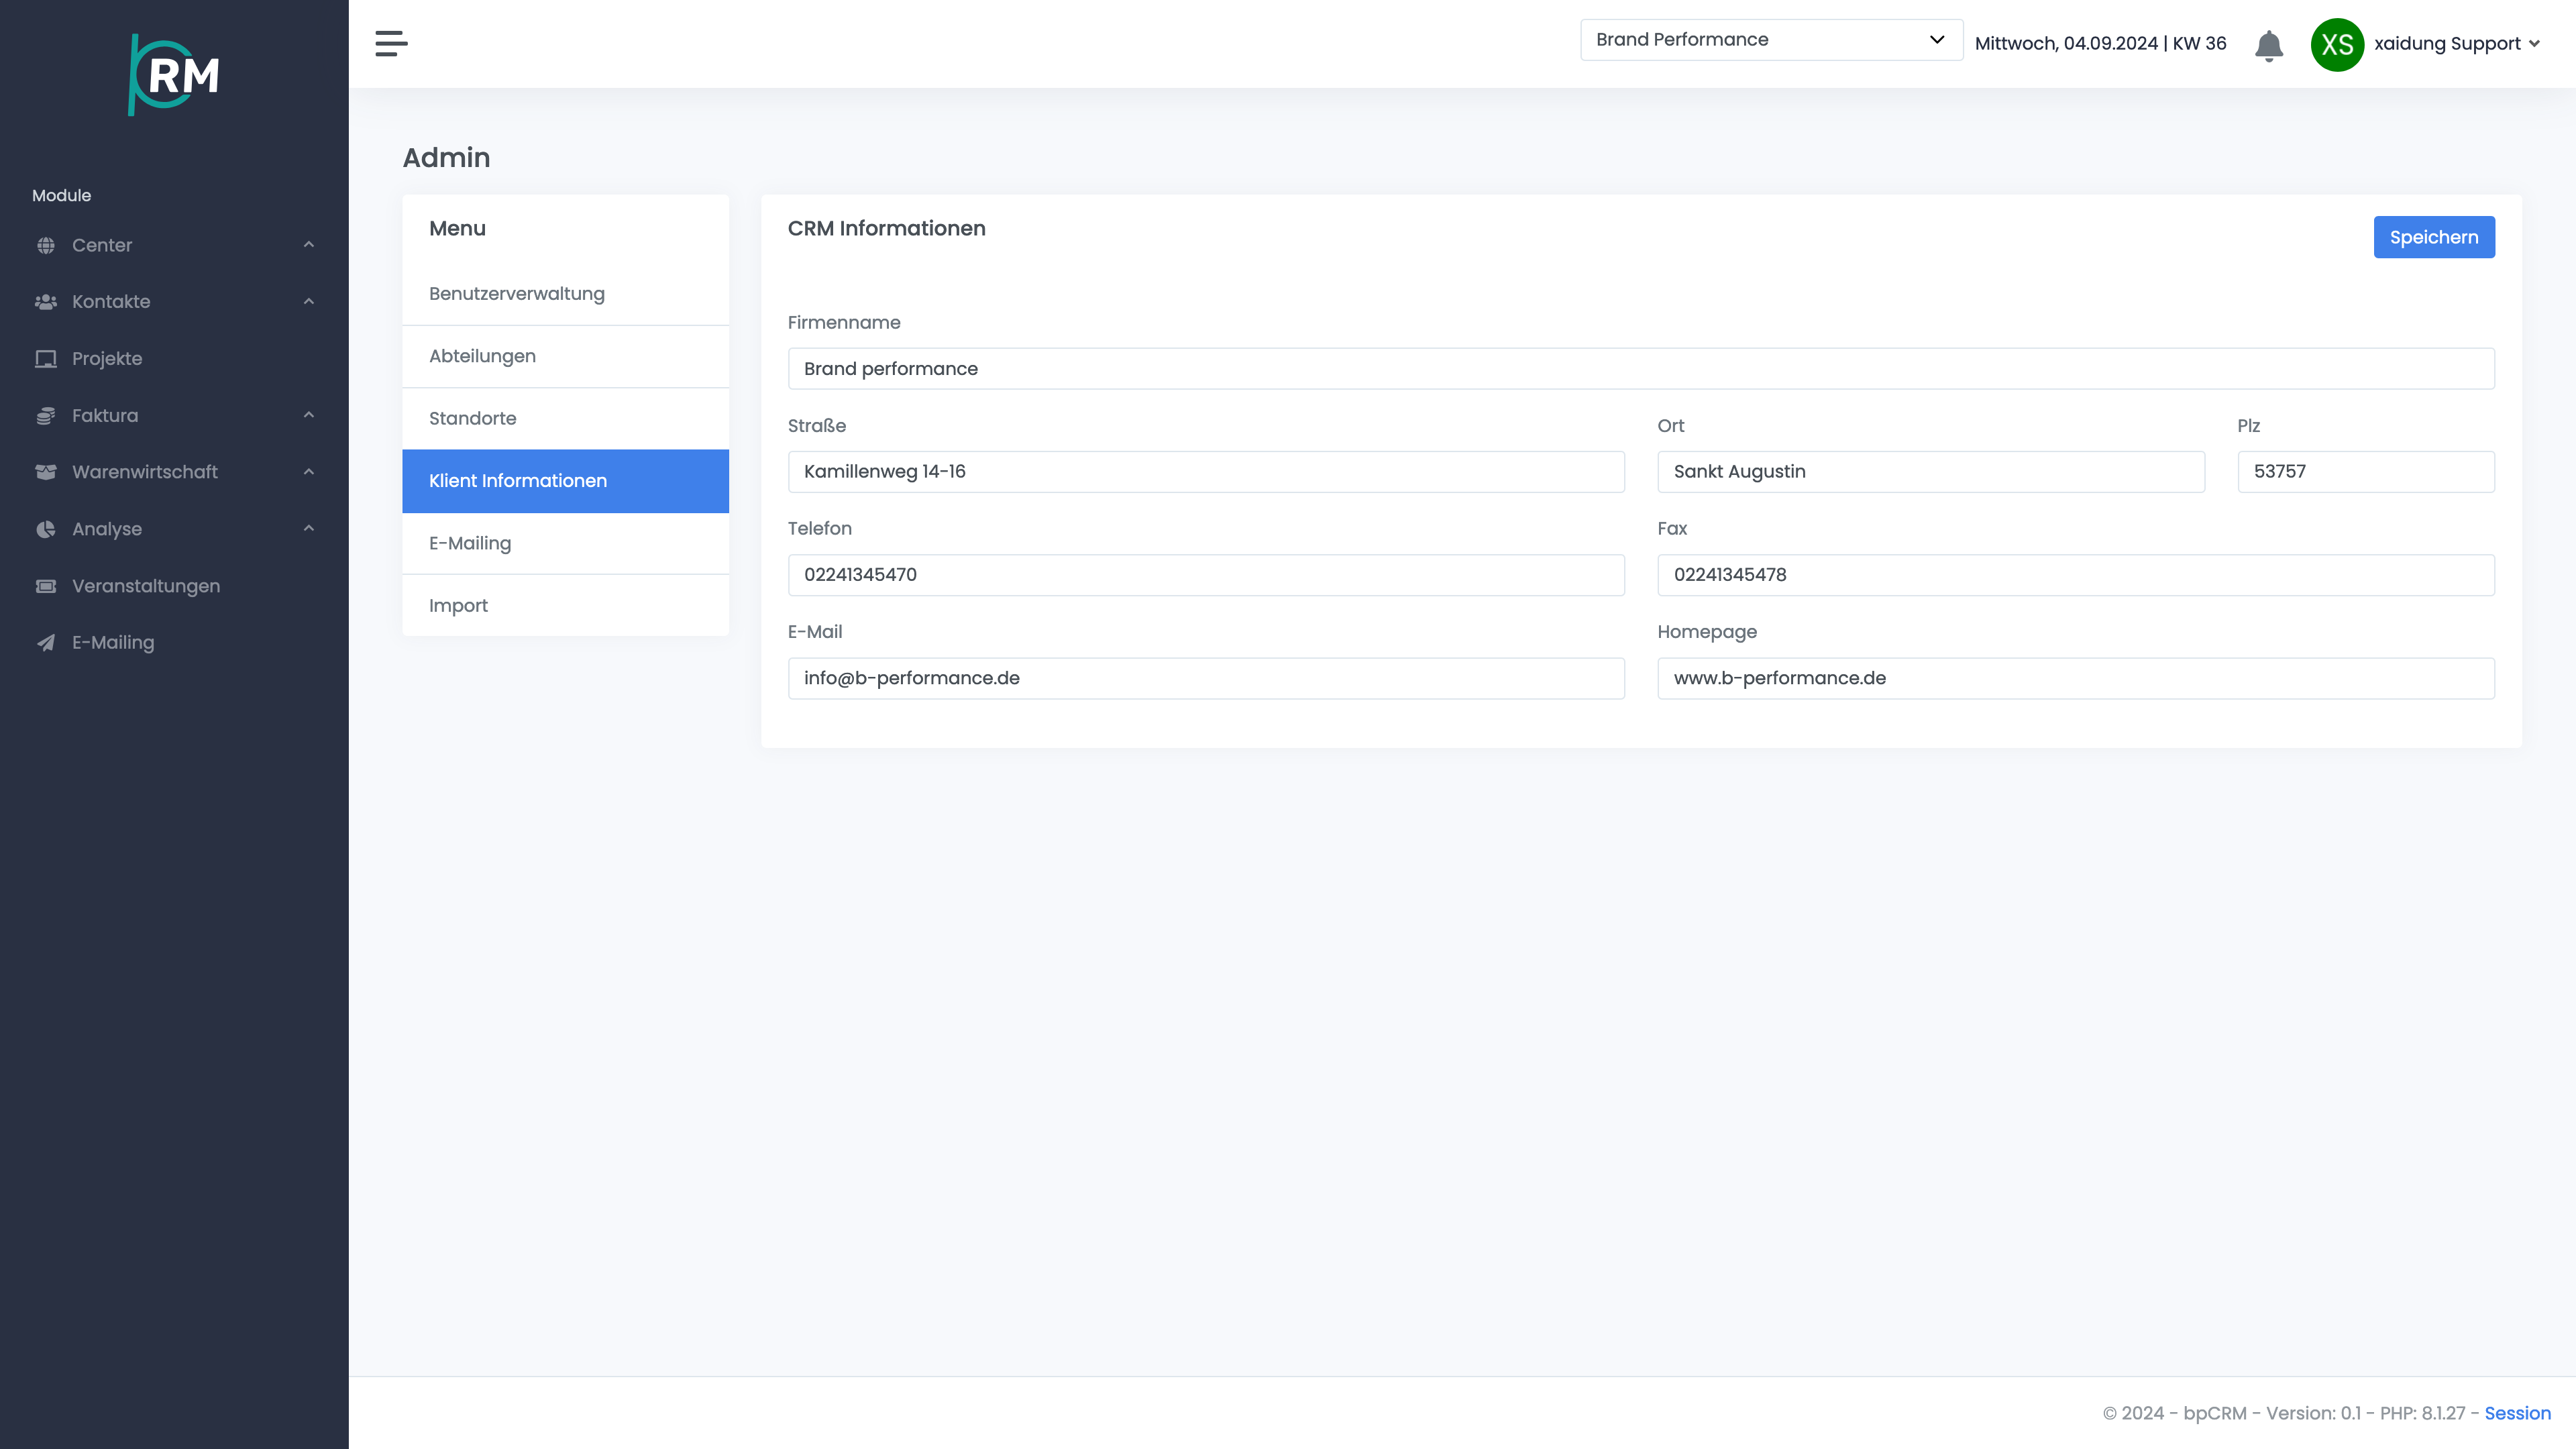Click into the E-Mail field
The image size is (2576, 1449).
coord(1206,678)
